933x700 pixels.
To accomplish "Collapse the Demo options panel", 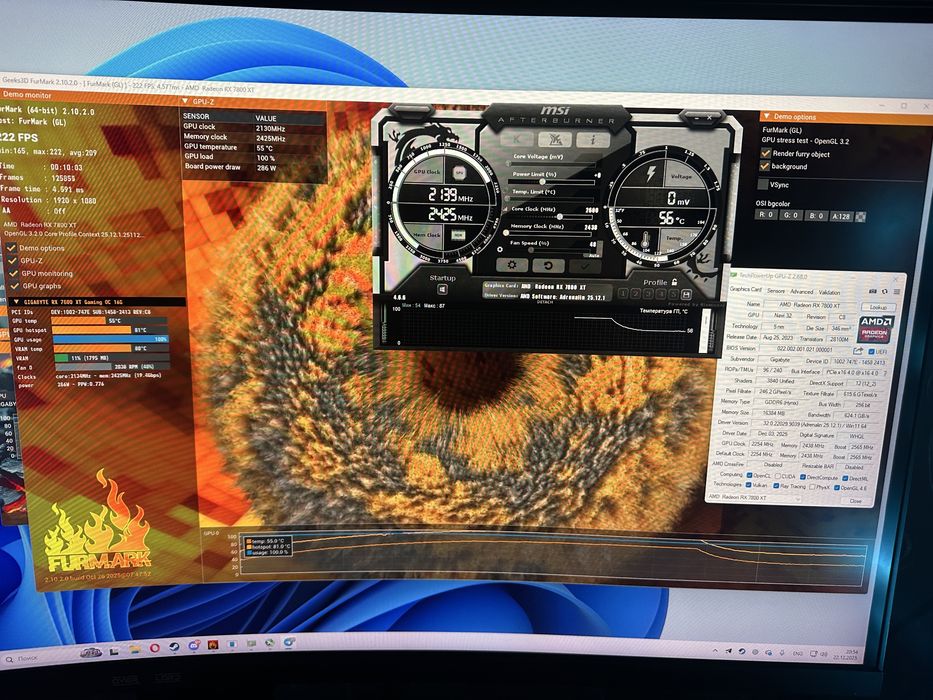I will click(x=766, y=116).
